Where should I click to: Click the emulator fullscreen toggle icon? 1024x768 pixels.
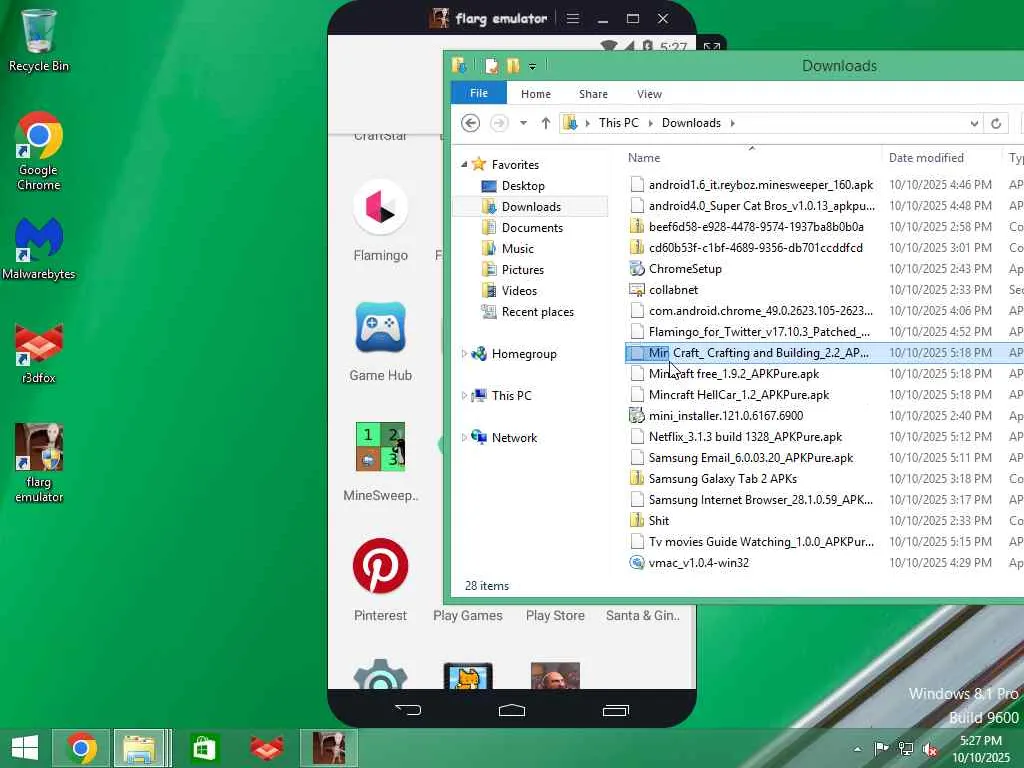[711, 47]
